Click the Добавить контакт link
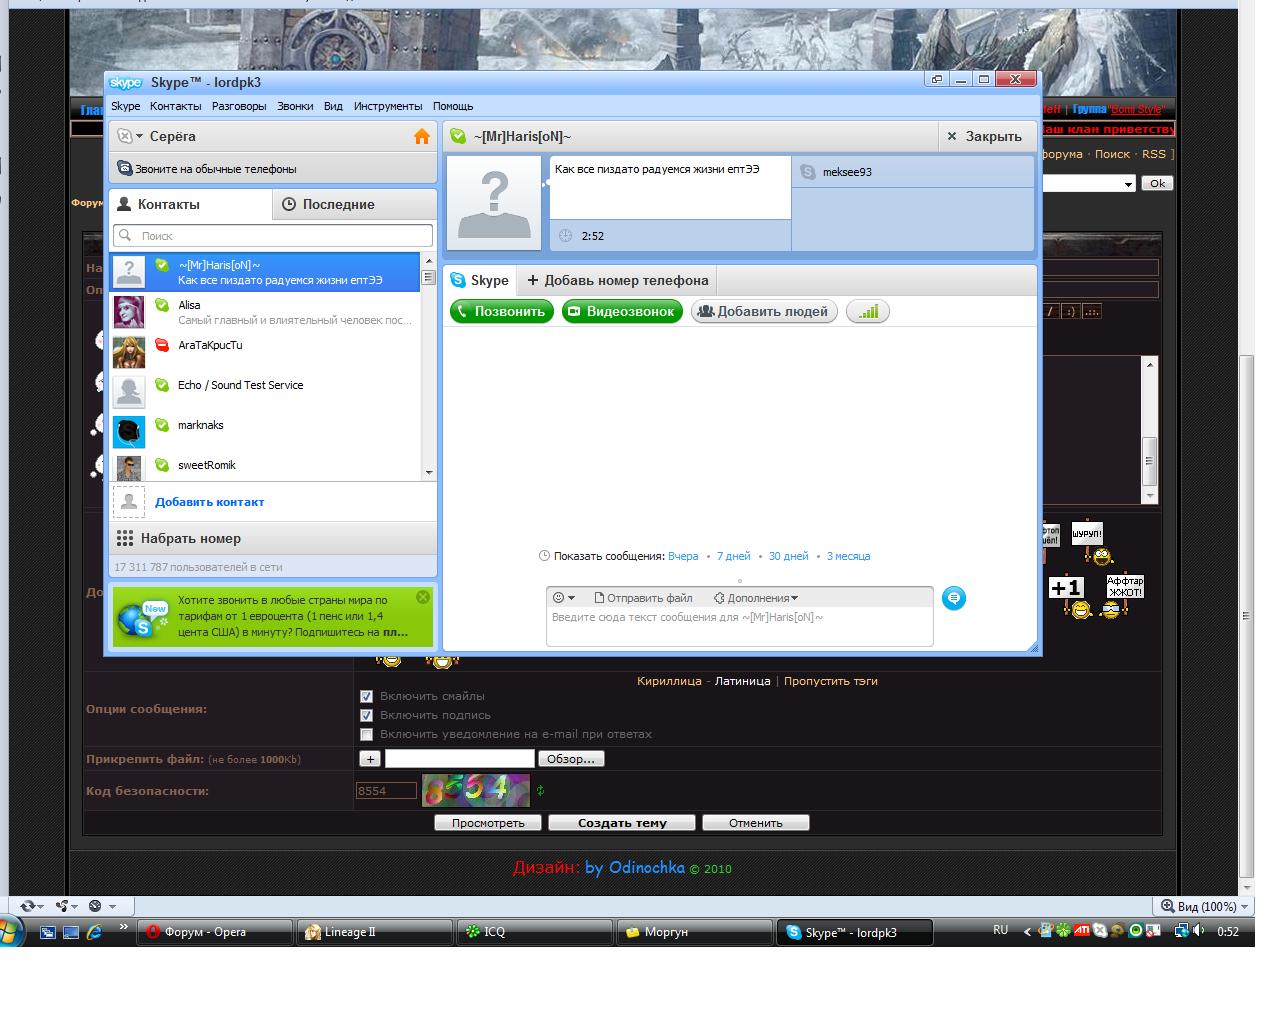The height and width of the screenshot is (1024, 1280). pos(209,502)
